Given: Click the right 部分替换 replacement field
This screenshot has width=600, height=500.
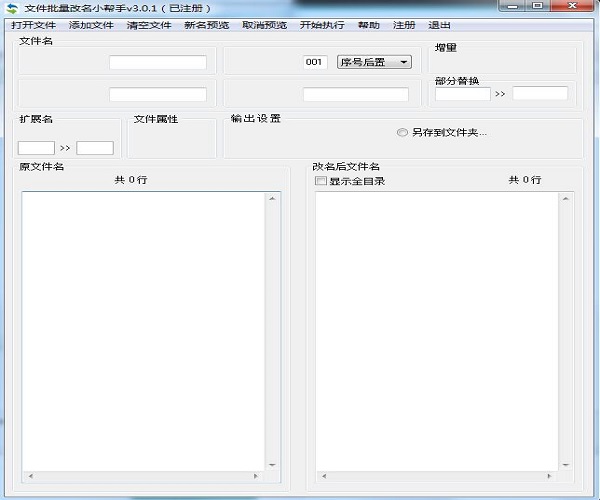Looking at the screenshot, I should coord(540,93).
